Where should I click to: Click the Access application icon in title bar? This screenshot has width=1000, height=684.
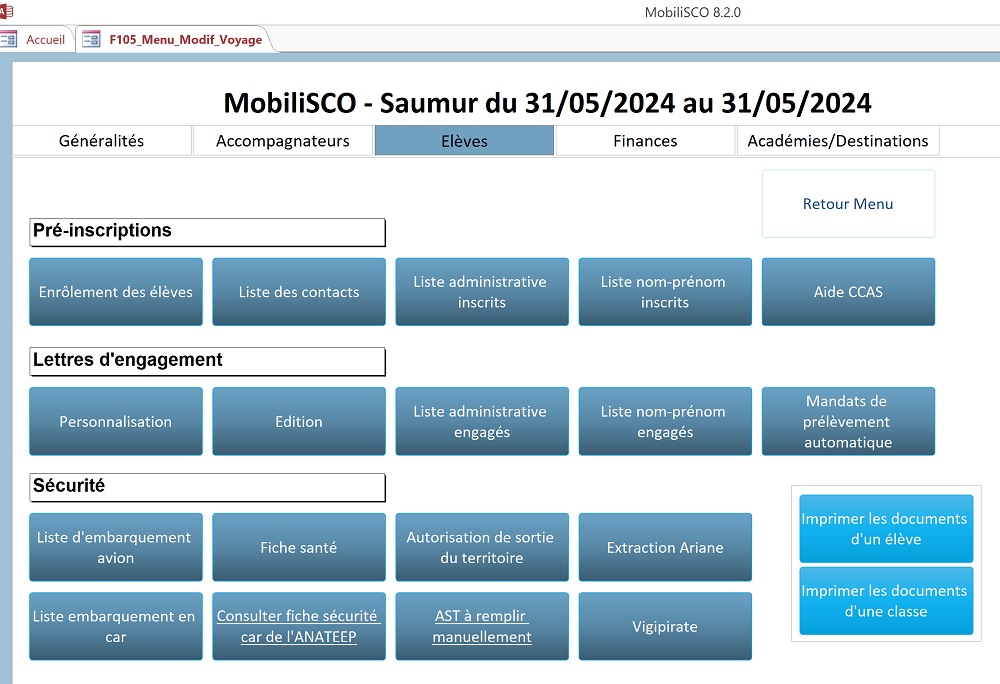(6, 11)
